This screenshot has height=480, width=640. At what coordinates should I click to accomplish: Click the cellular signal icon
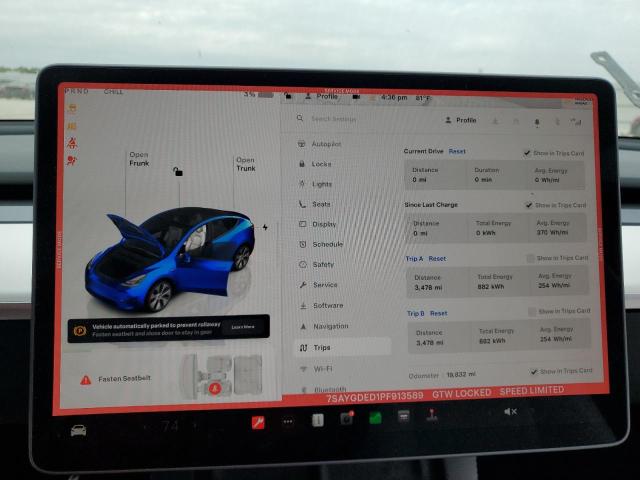coord(576,122)
